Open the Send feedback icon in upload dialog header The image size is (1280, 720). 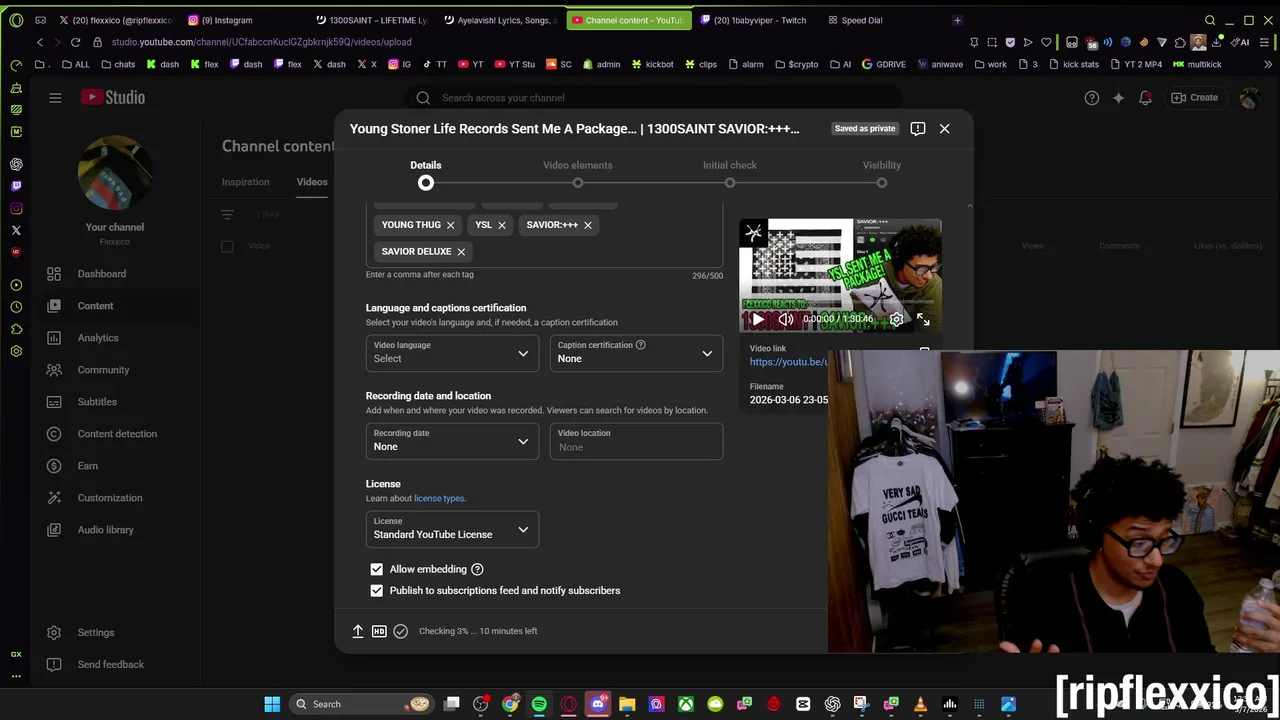918,128
